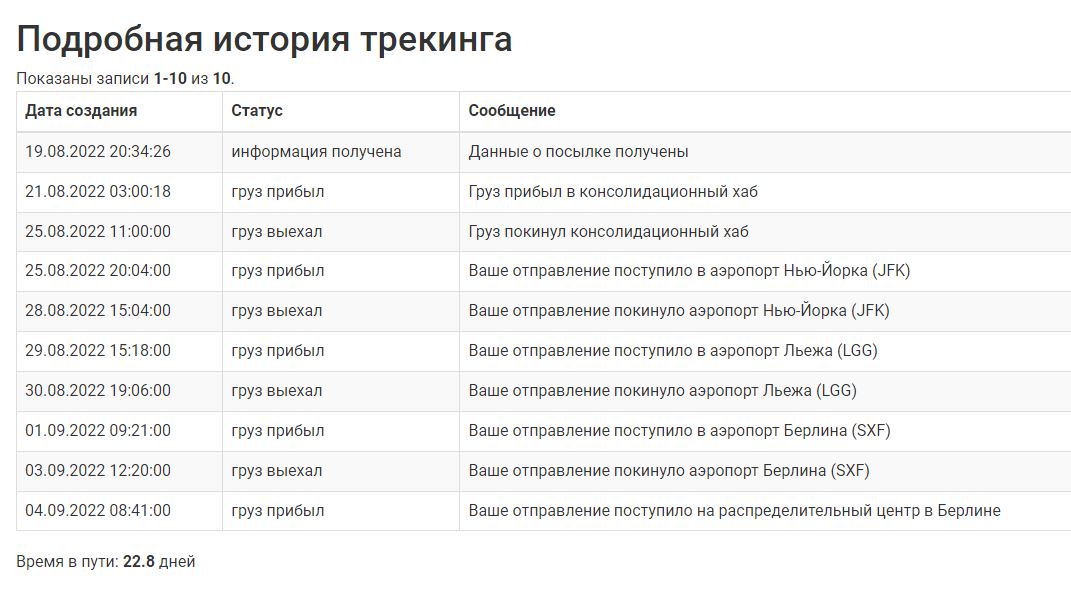
Task: Click the "Груз покинул консолидационный хаб" message
Action: click(x=608, y=231)
